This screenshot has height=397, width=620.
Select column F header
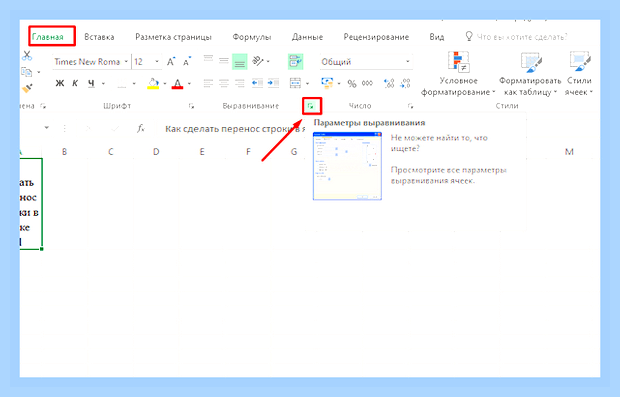point(248,152)
